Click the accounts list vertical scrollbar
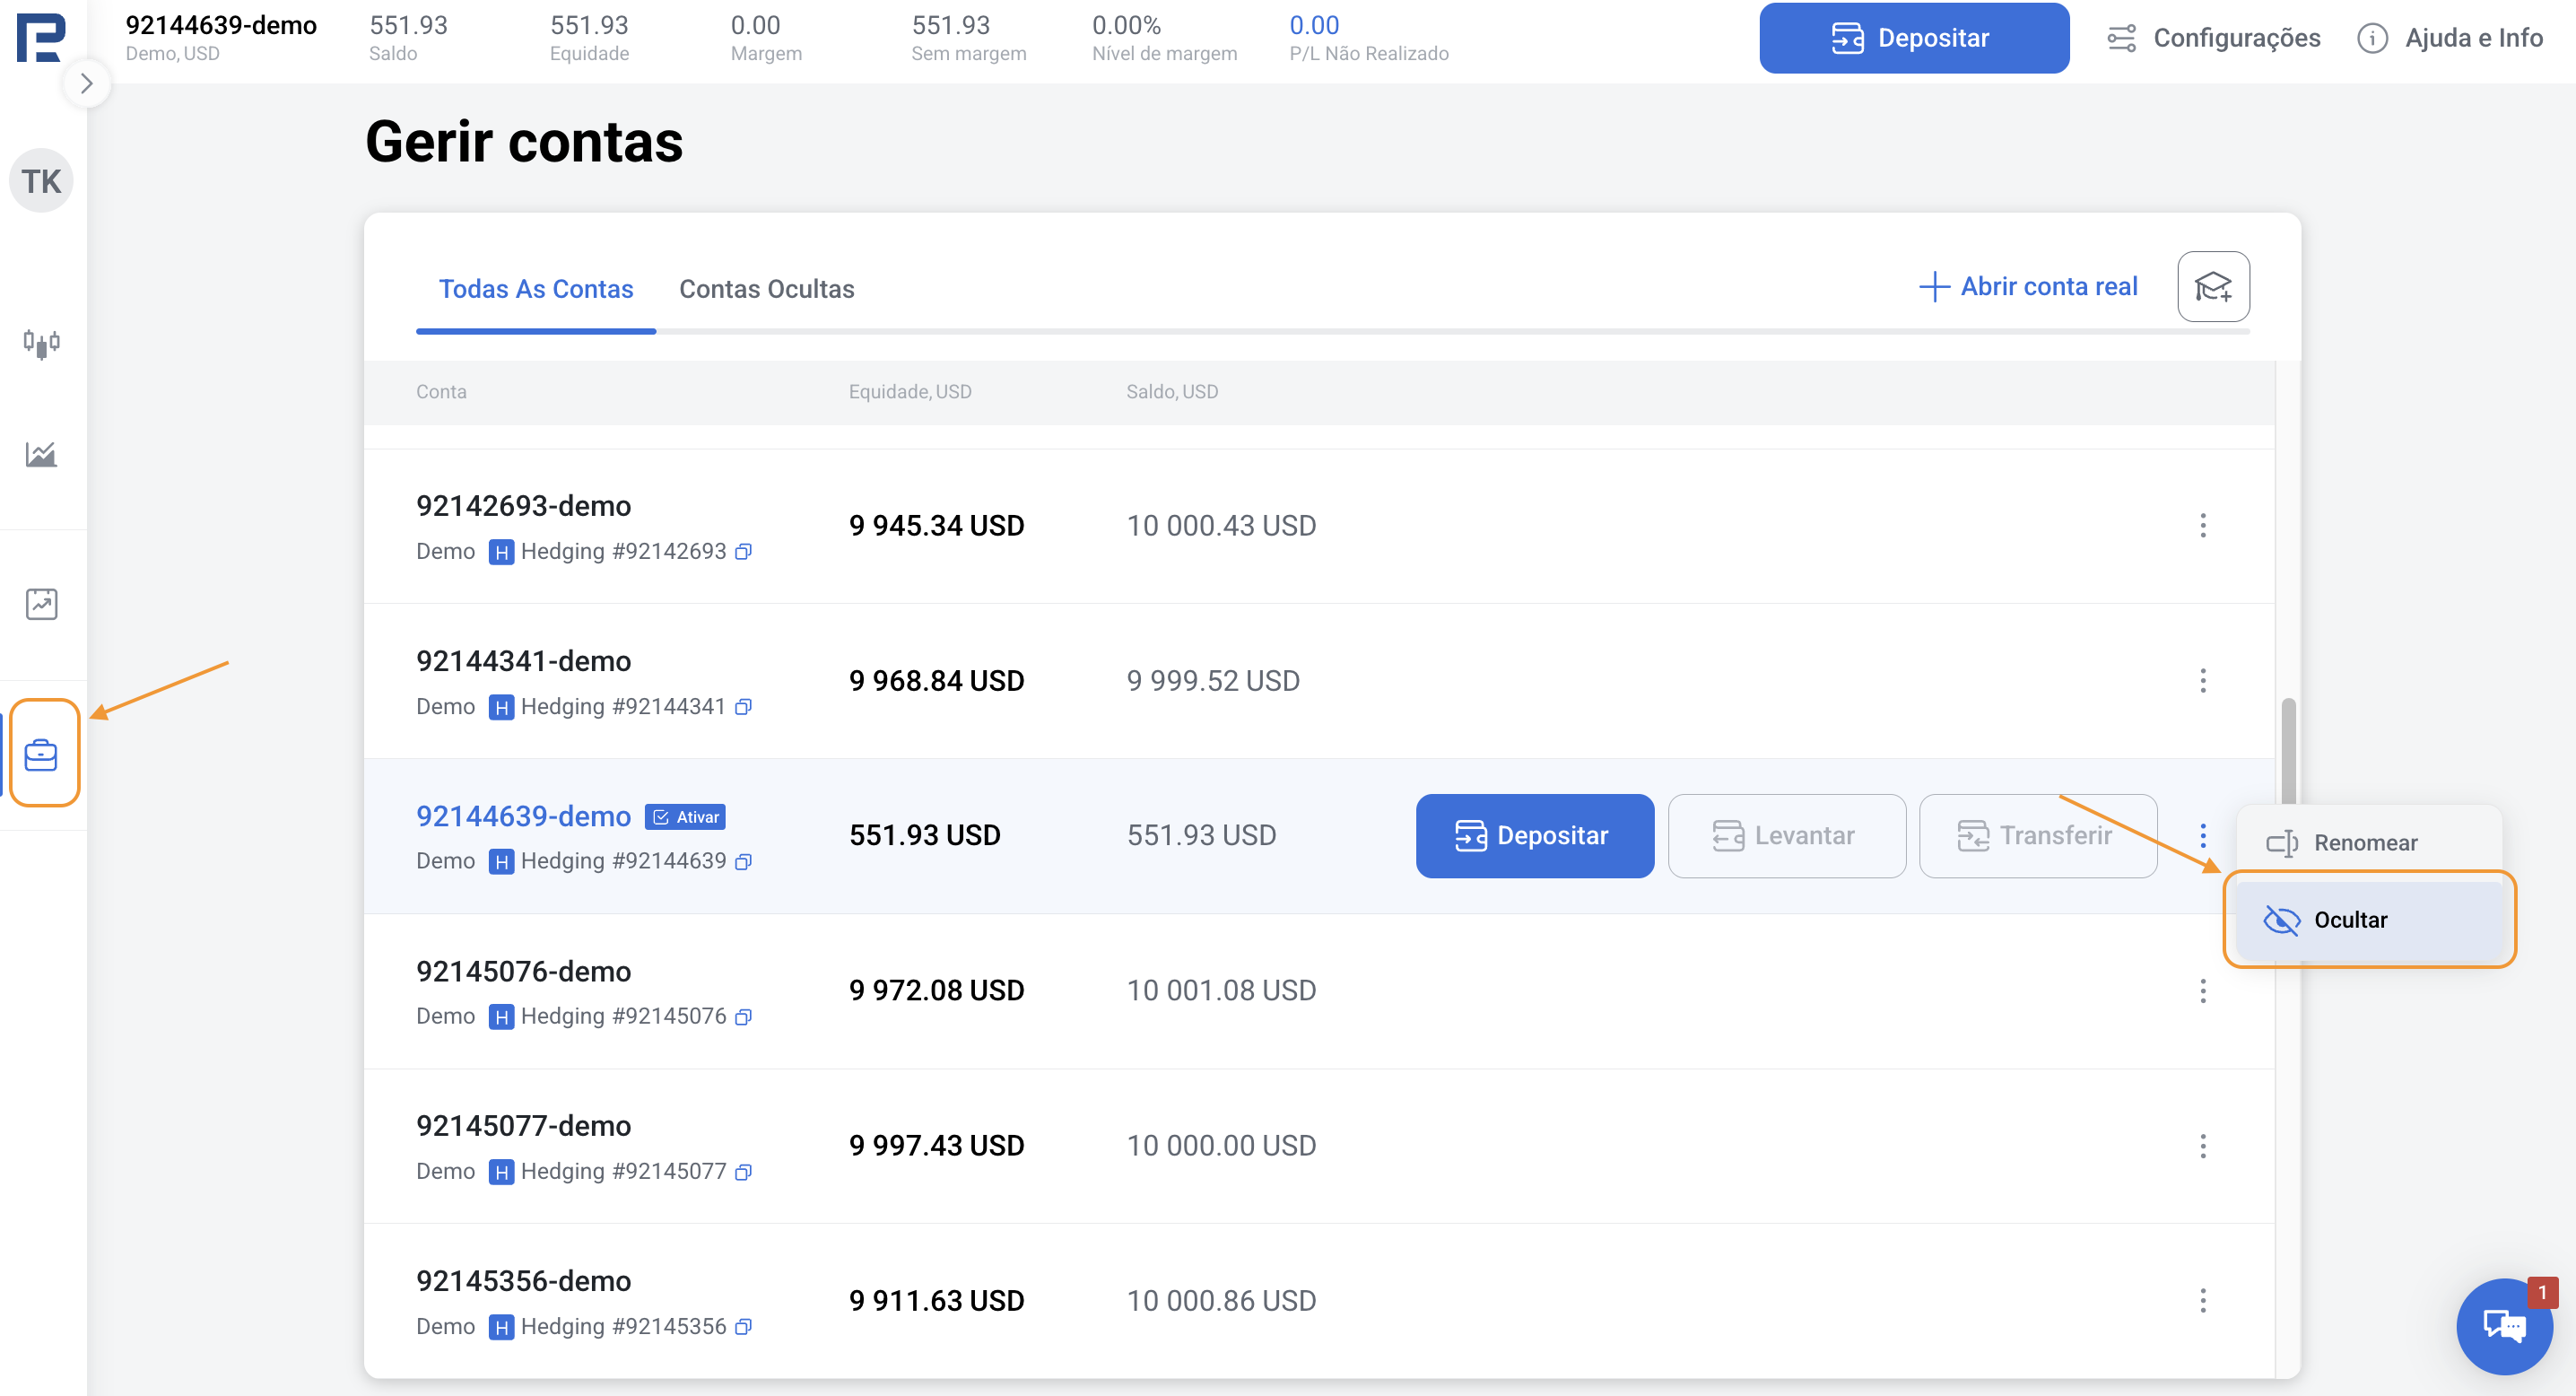The height and width of the screenshot is (1396, 2576). coord(2287,750)
